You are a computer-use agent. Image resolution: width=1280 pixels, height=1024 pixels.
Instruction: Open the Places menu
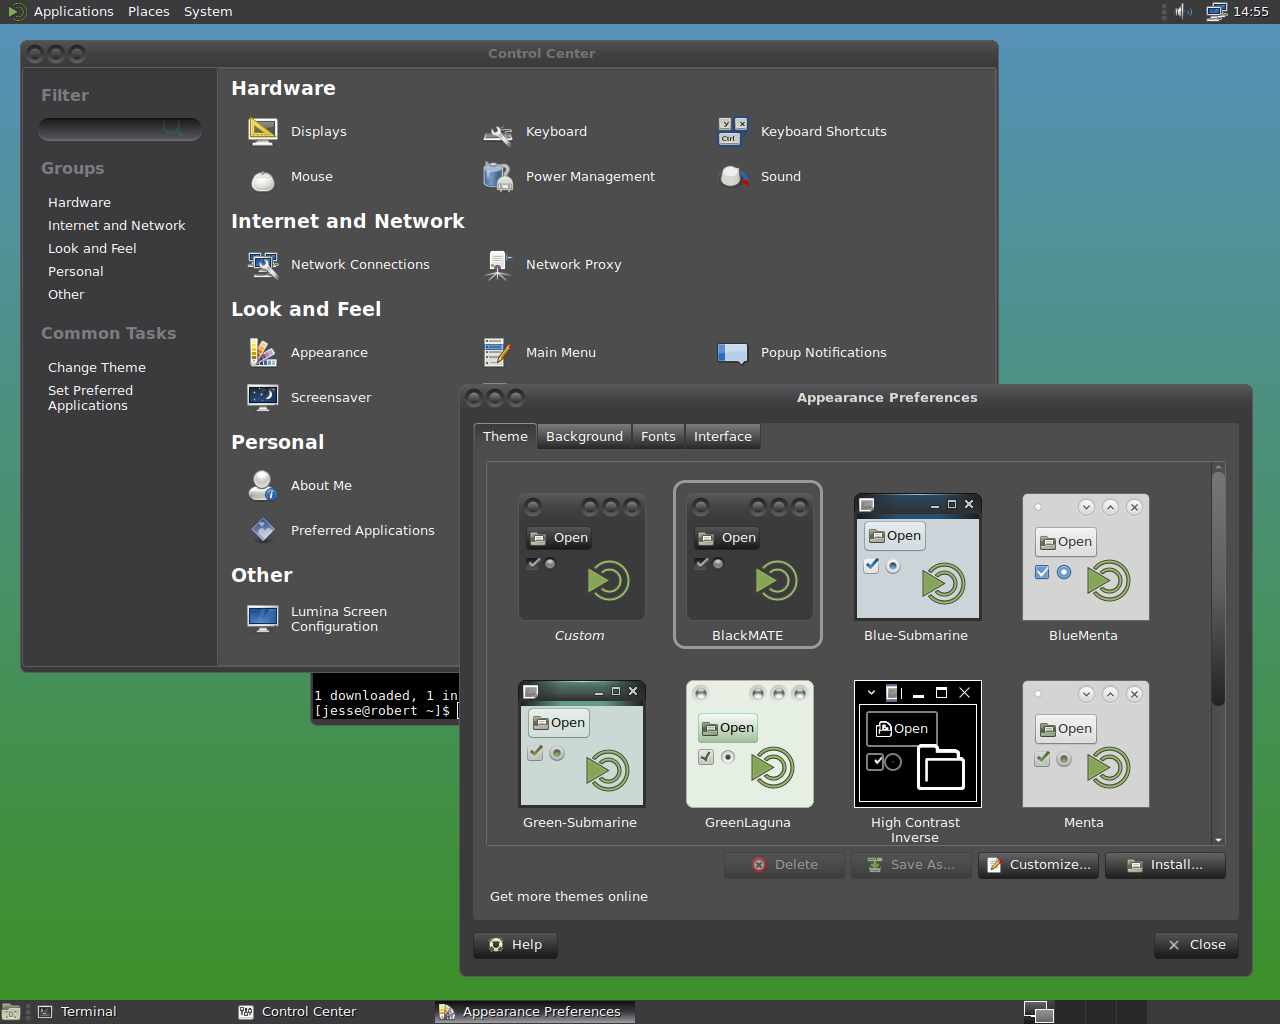(x=149, y=12)
